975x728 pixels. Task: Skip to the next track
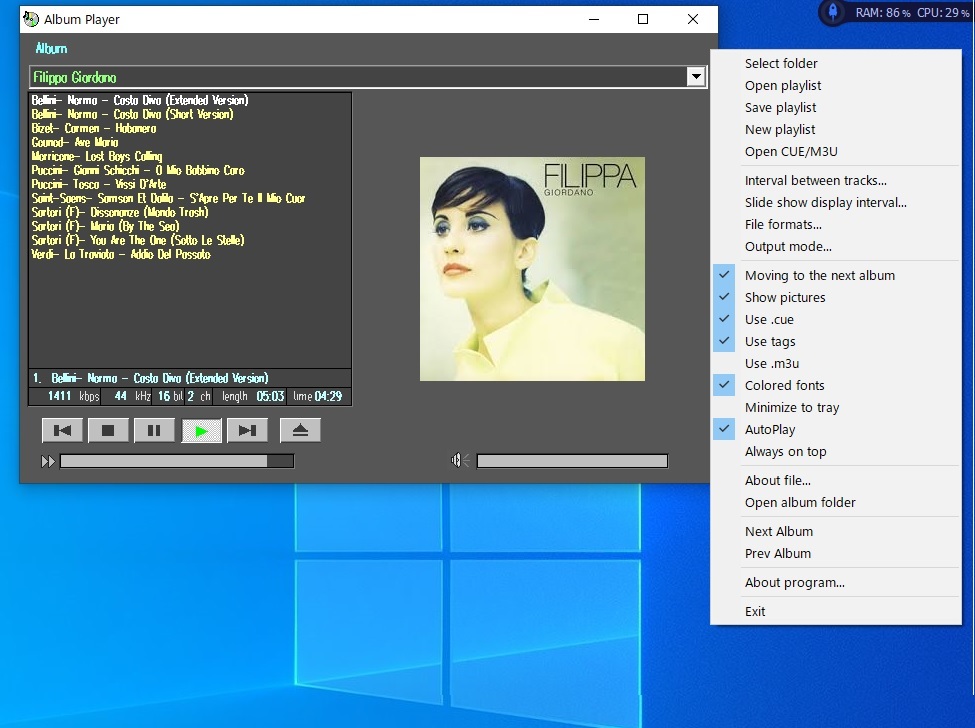248,429
